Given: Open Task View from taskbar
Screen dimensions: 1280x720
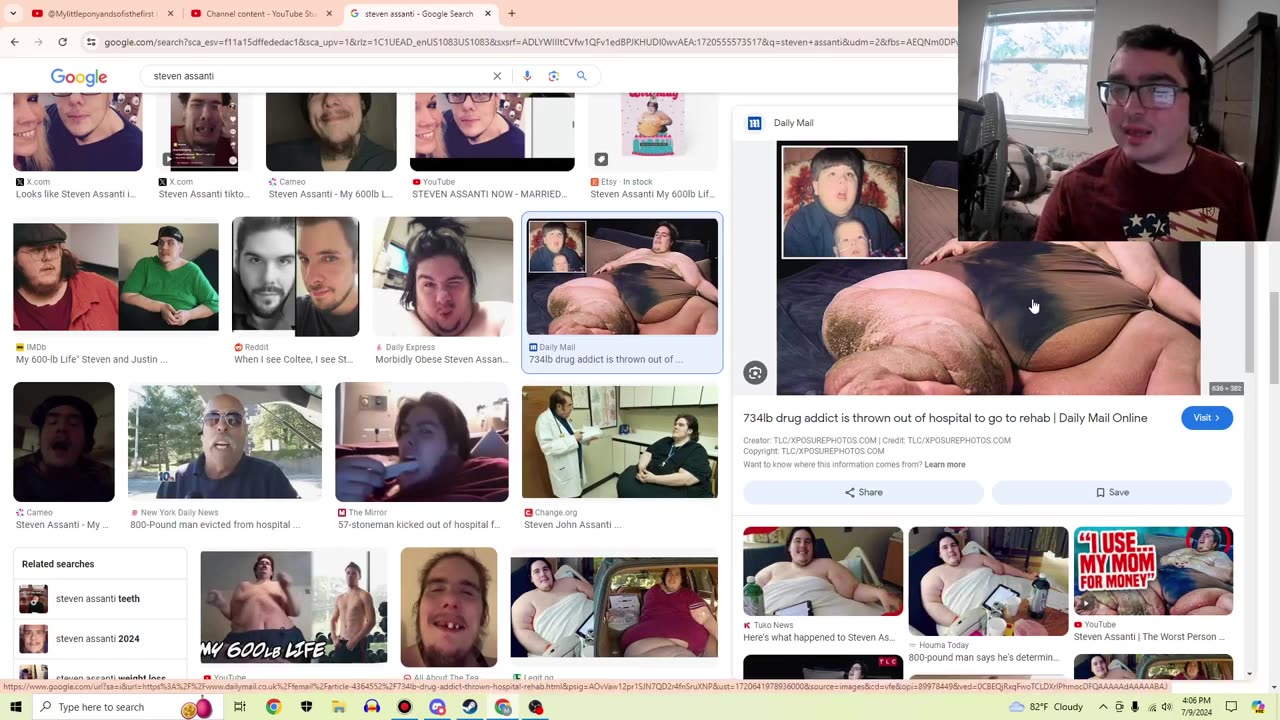Looking at the screenshot, I should (x=240, y=707).
